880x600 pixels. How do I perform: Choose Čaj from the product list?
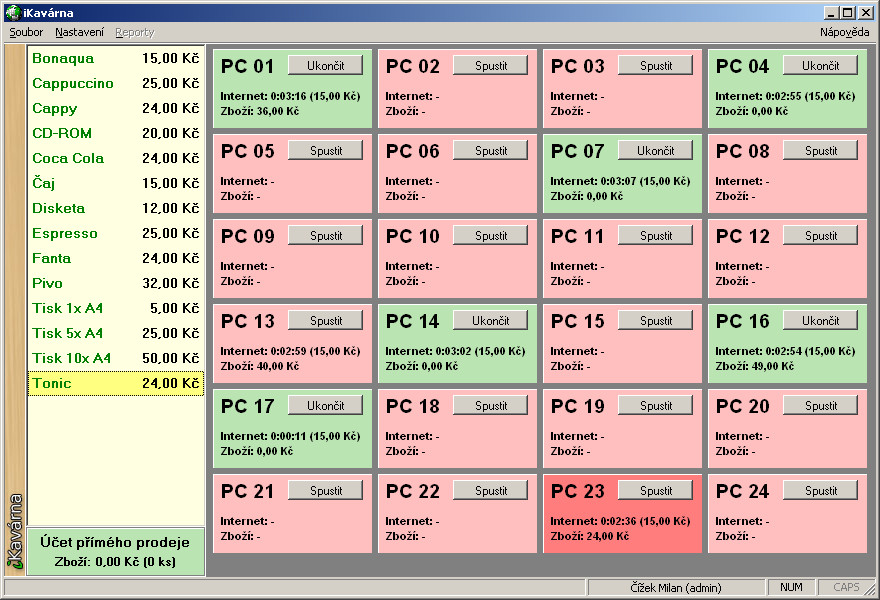pos(116,183)
